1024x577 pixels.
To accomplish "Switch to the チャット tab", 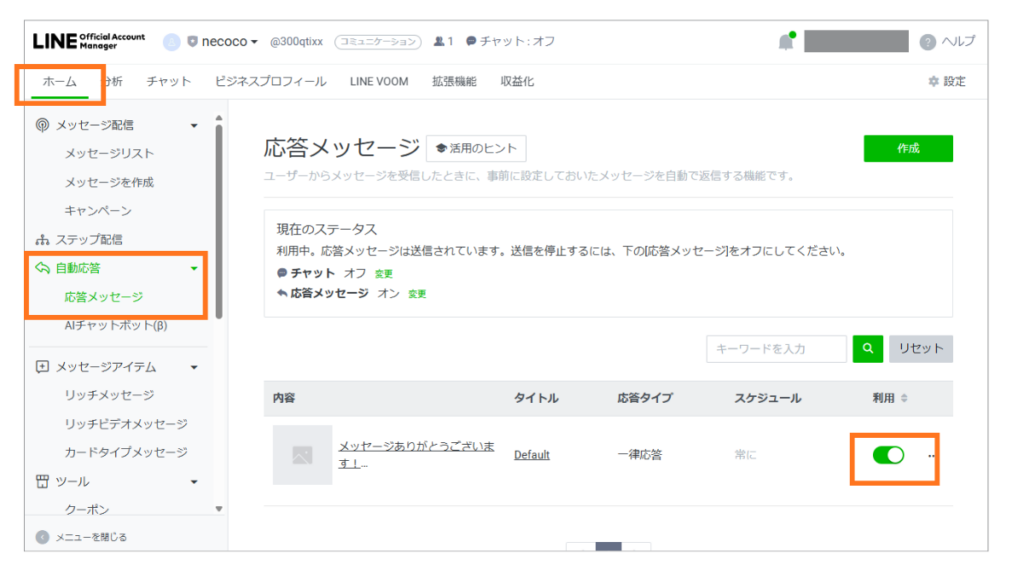I will (168, 82).
